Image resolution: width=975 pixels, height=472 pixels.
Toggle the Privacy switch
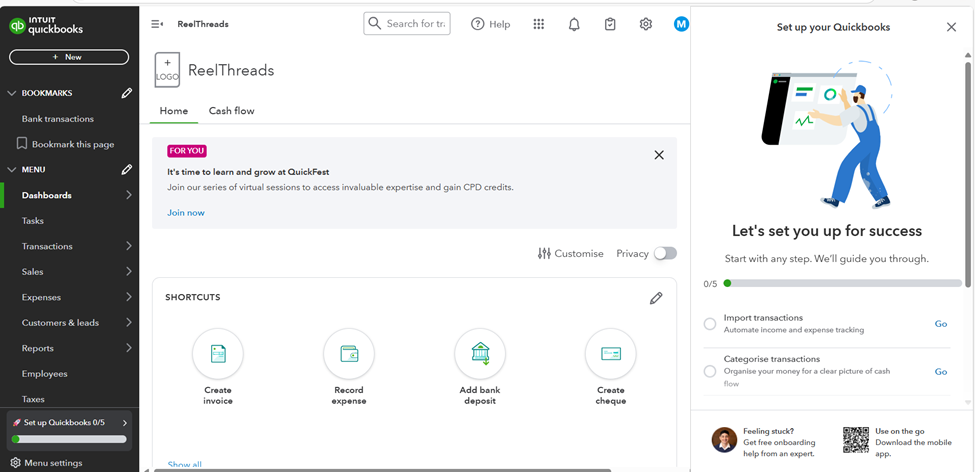coord(665,253)
